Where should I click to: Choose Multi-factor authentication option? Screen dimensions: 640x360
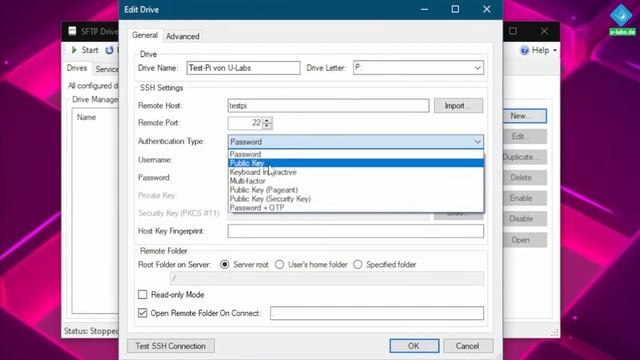coord(356,181)
